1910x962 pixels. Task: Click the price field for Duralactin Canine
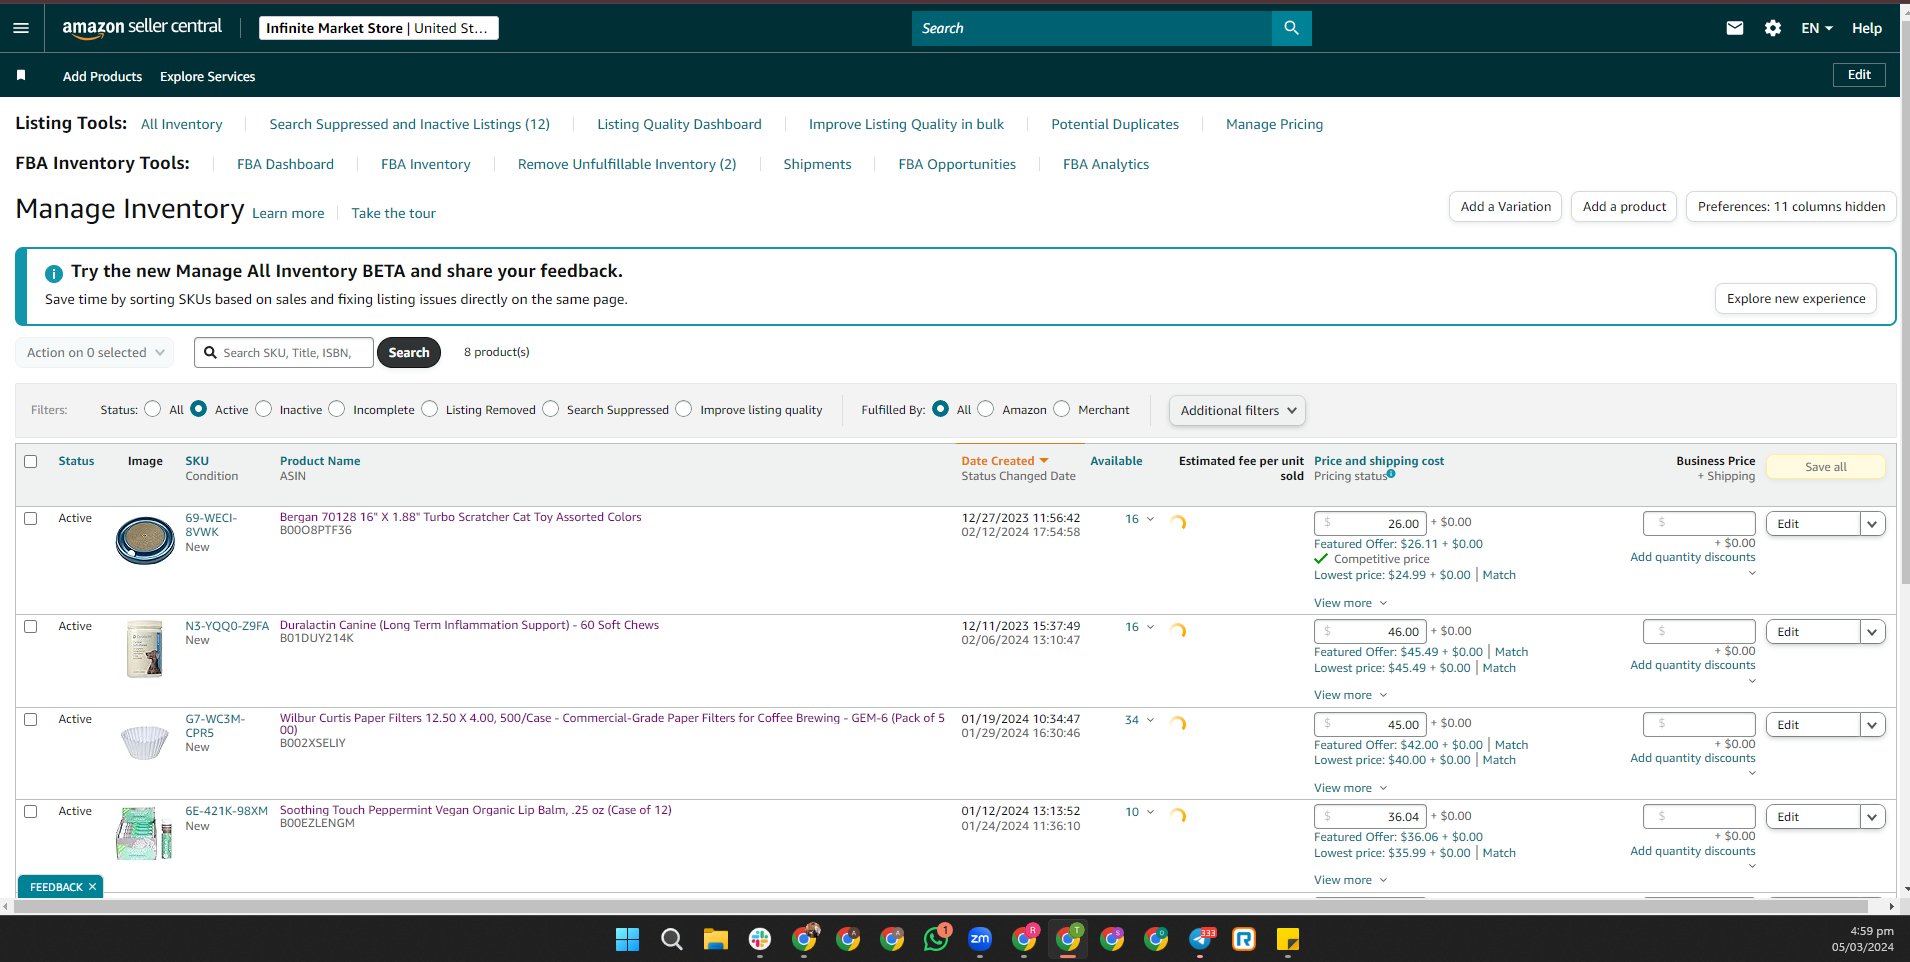point(1370,632)
